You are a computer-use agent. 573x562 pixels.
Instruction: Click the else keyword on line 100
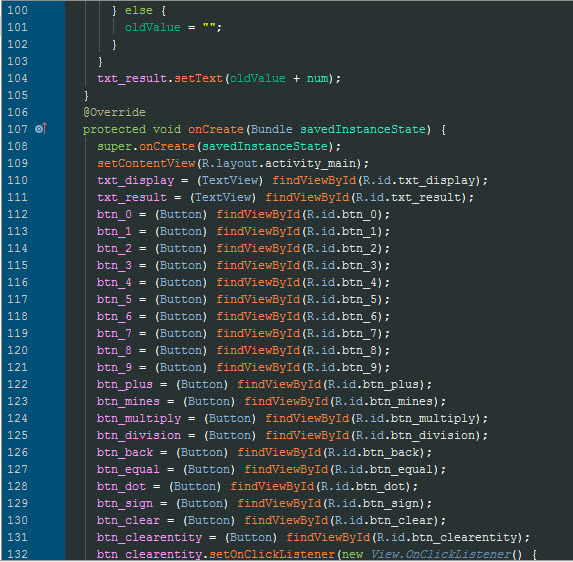point(138,10)
